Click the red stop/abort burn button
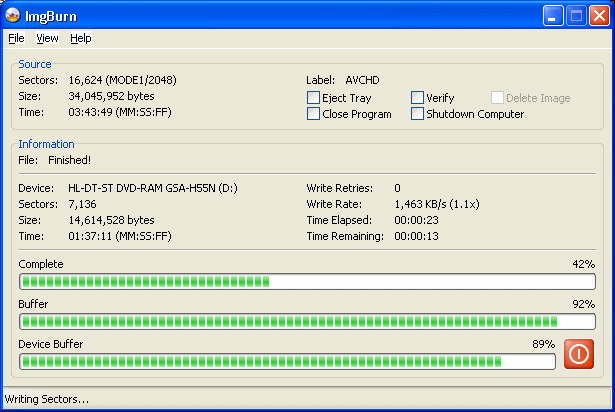 point(579,354)
